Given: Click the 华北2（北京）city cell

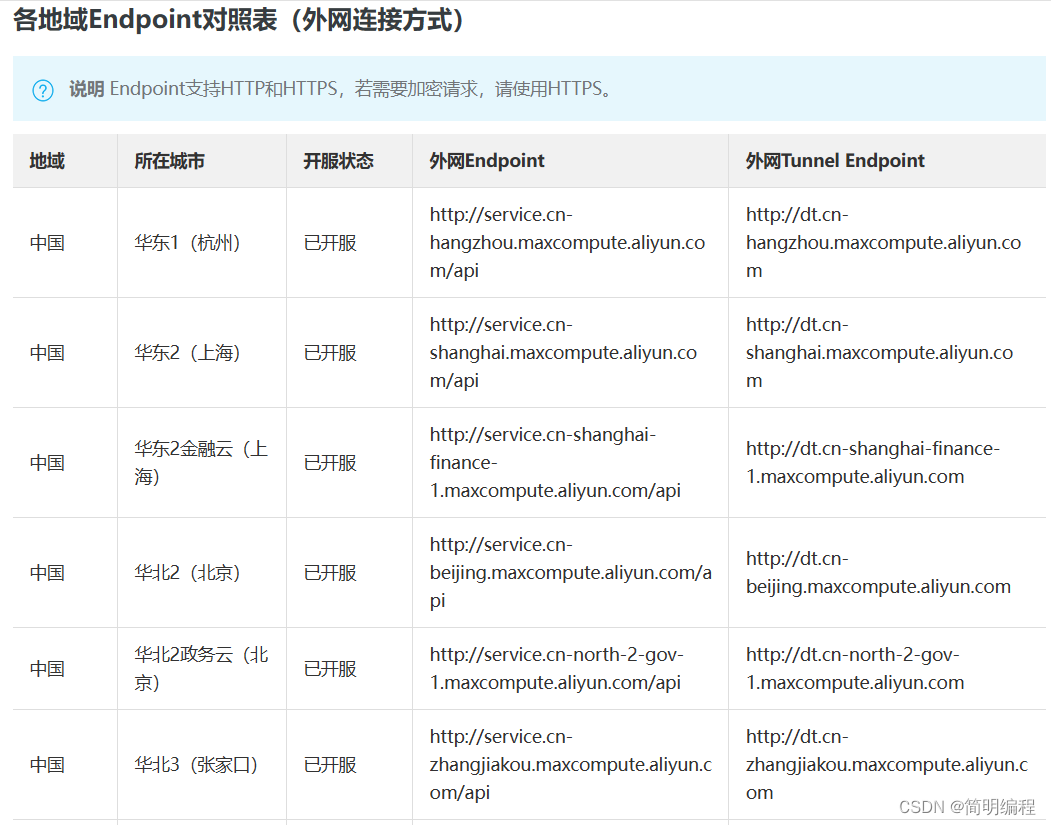Looking at the screenshot, I should [x=188, y=573].
